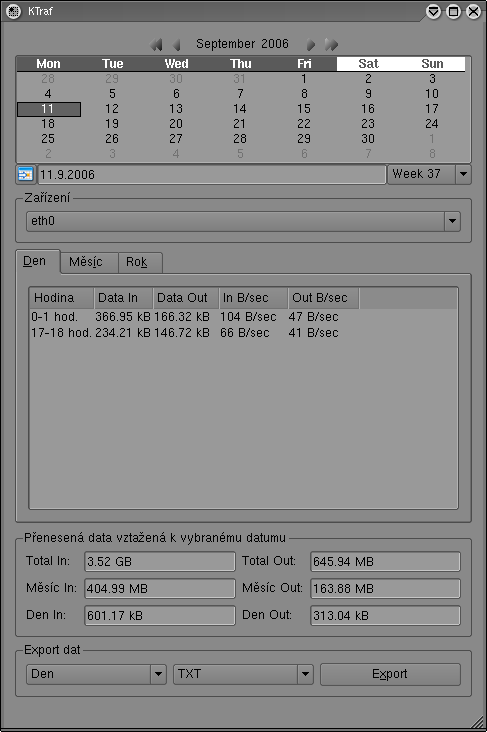Switch to the Rok tab

(139, 262)
